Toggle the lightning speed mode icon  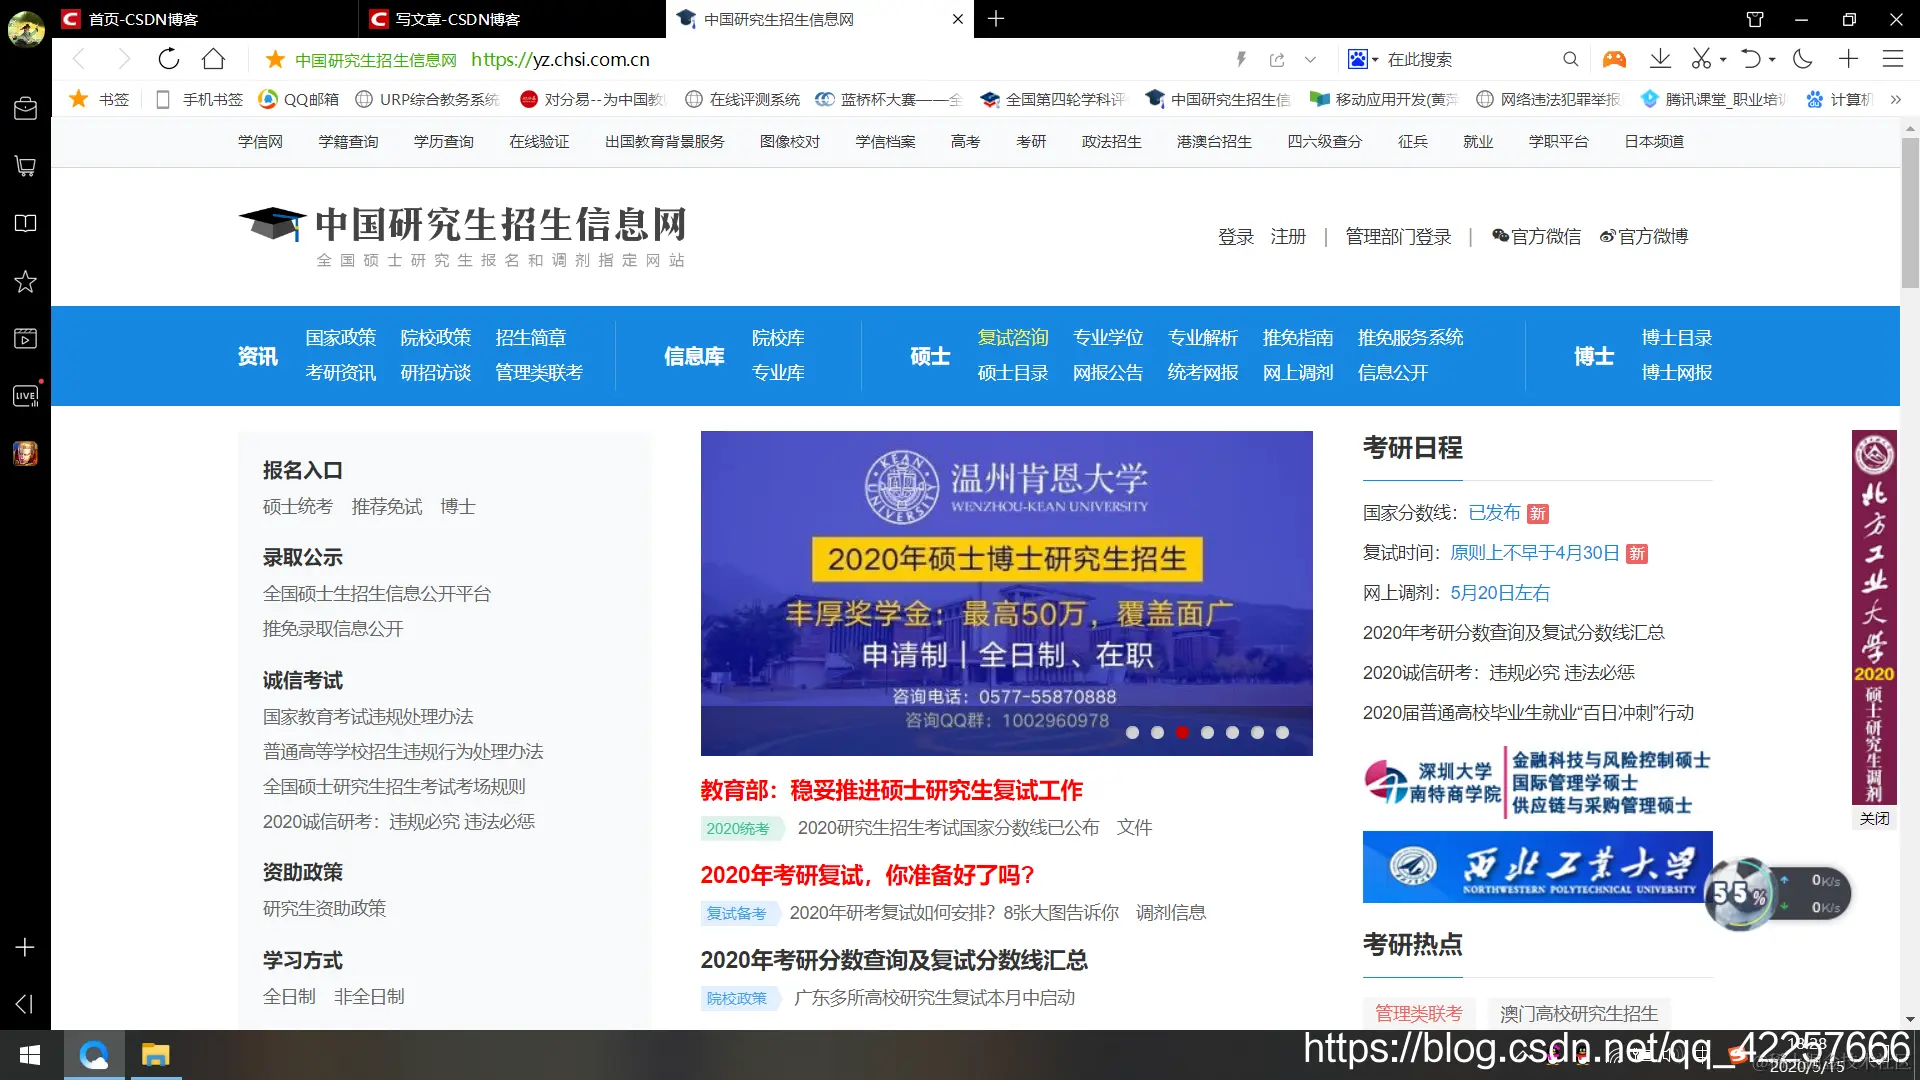point(1240,59)
